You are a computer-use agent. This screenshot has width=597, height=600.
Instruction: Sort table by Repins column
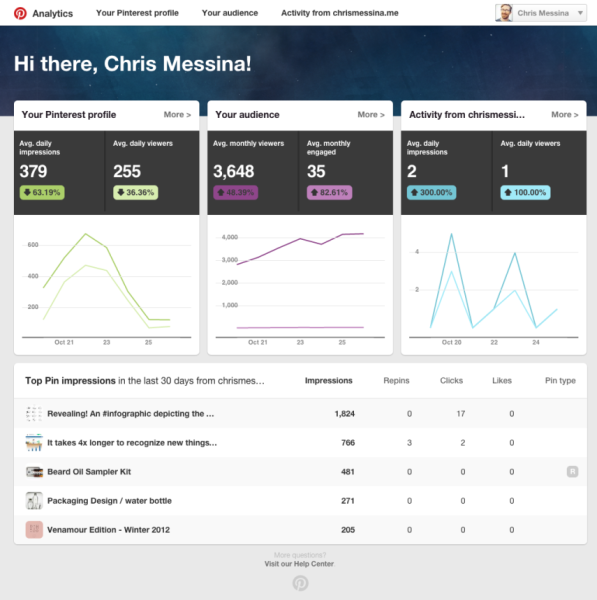pos(396,380)
